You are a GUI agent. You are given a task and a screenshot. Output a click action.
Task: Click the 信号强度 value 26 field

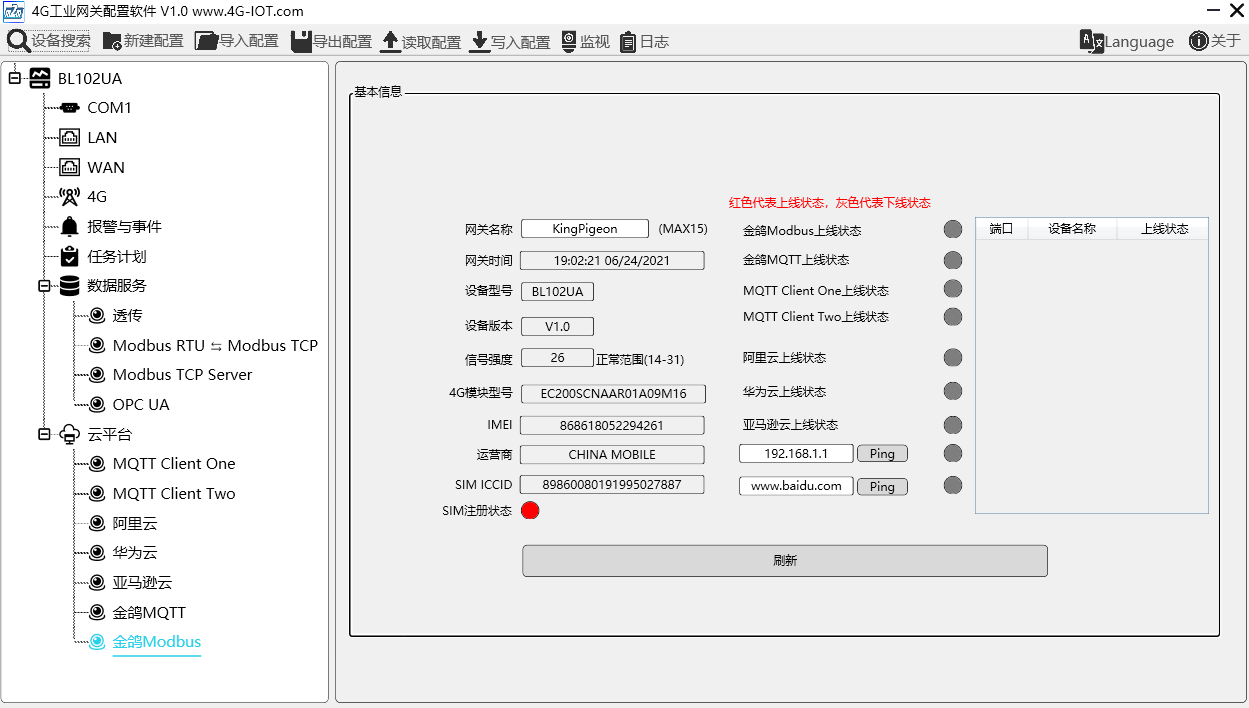coord(557,358)
